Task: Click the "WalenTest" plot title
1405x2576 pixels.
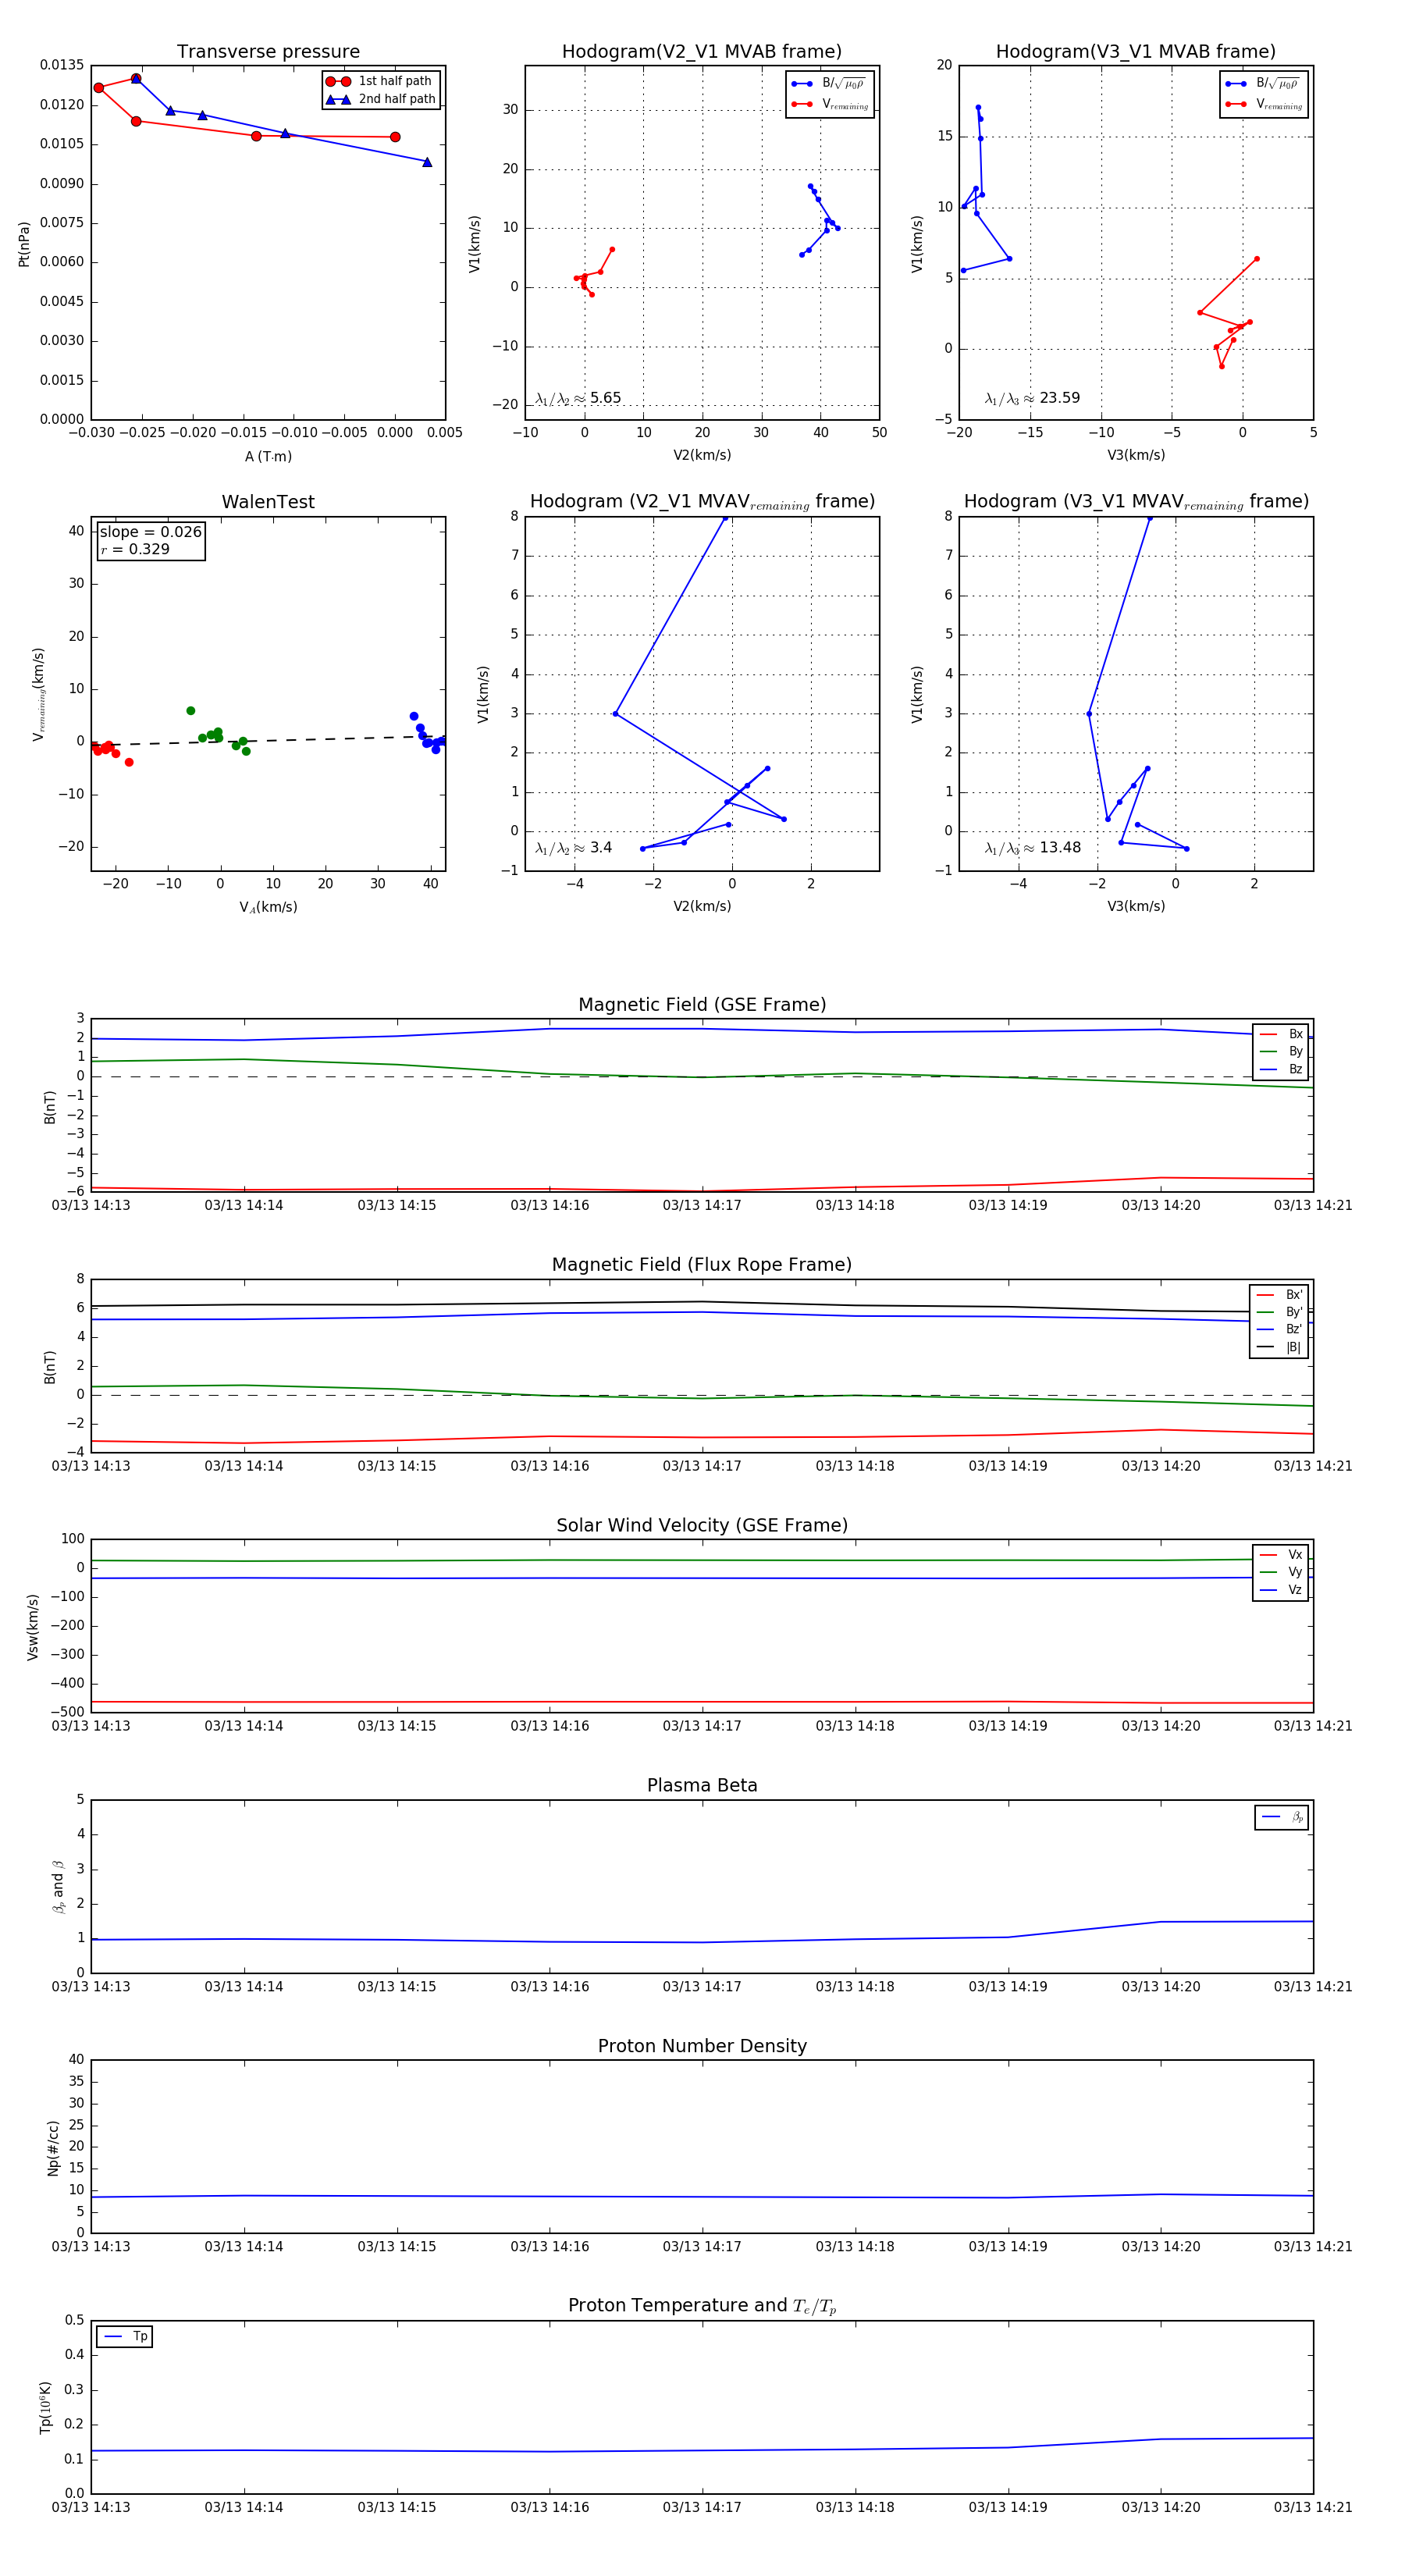Action: 268,502
